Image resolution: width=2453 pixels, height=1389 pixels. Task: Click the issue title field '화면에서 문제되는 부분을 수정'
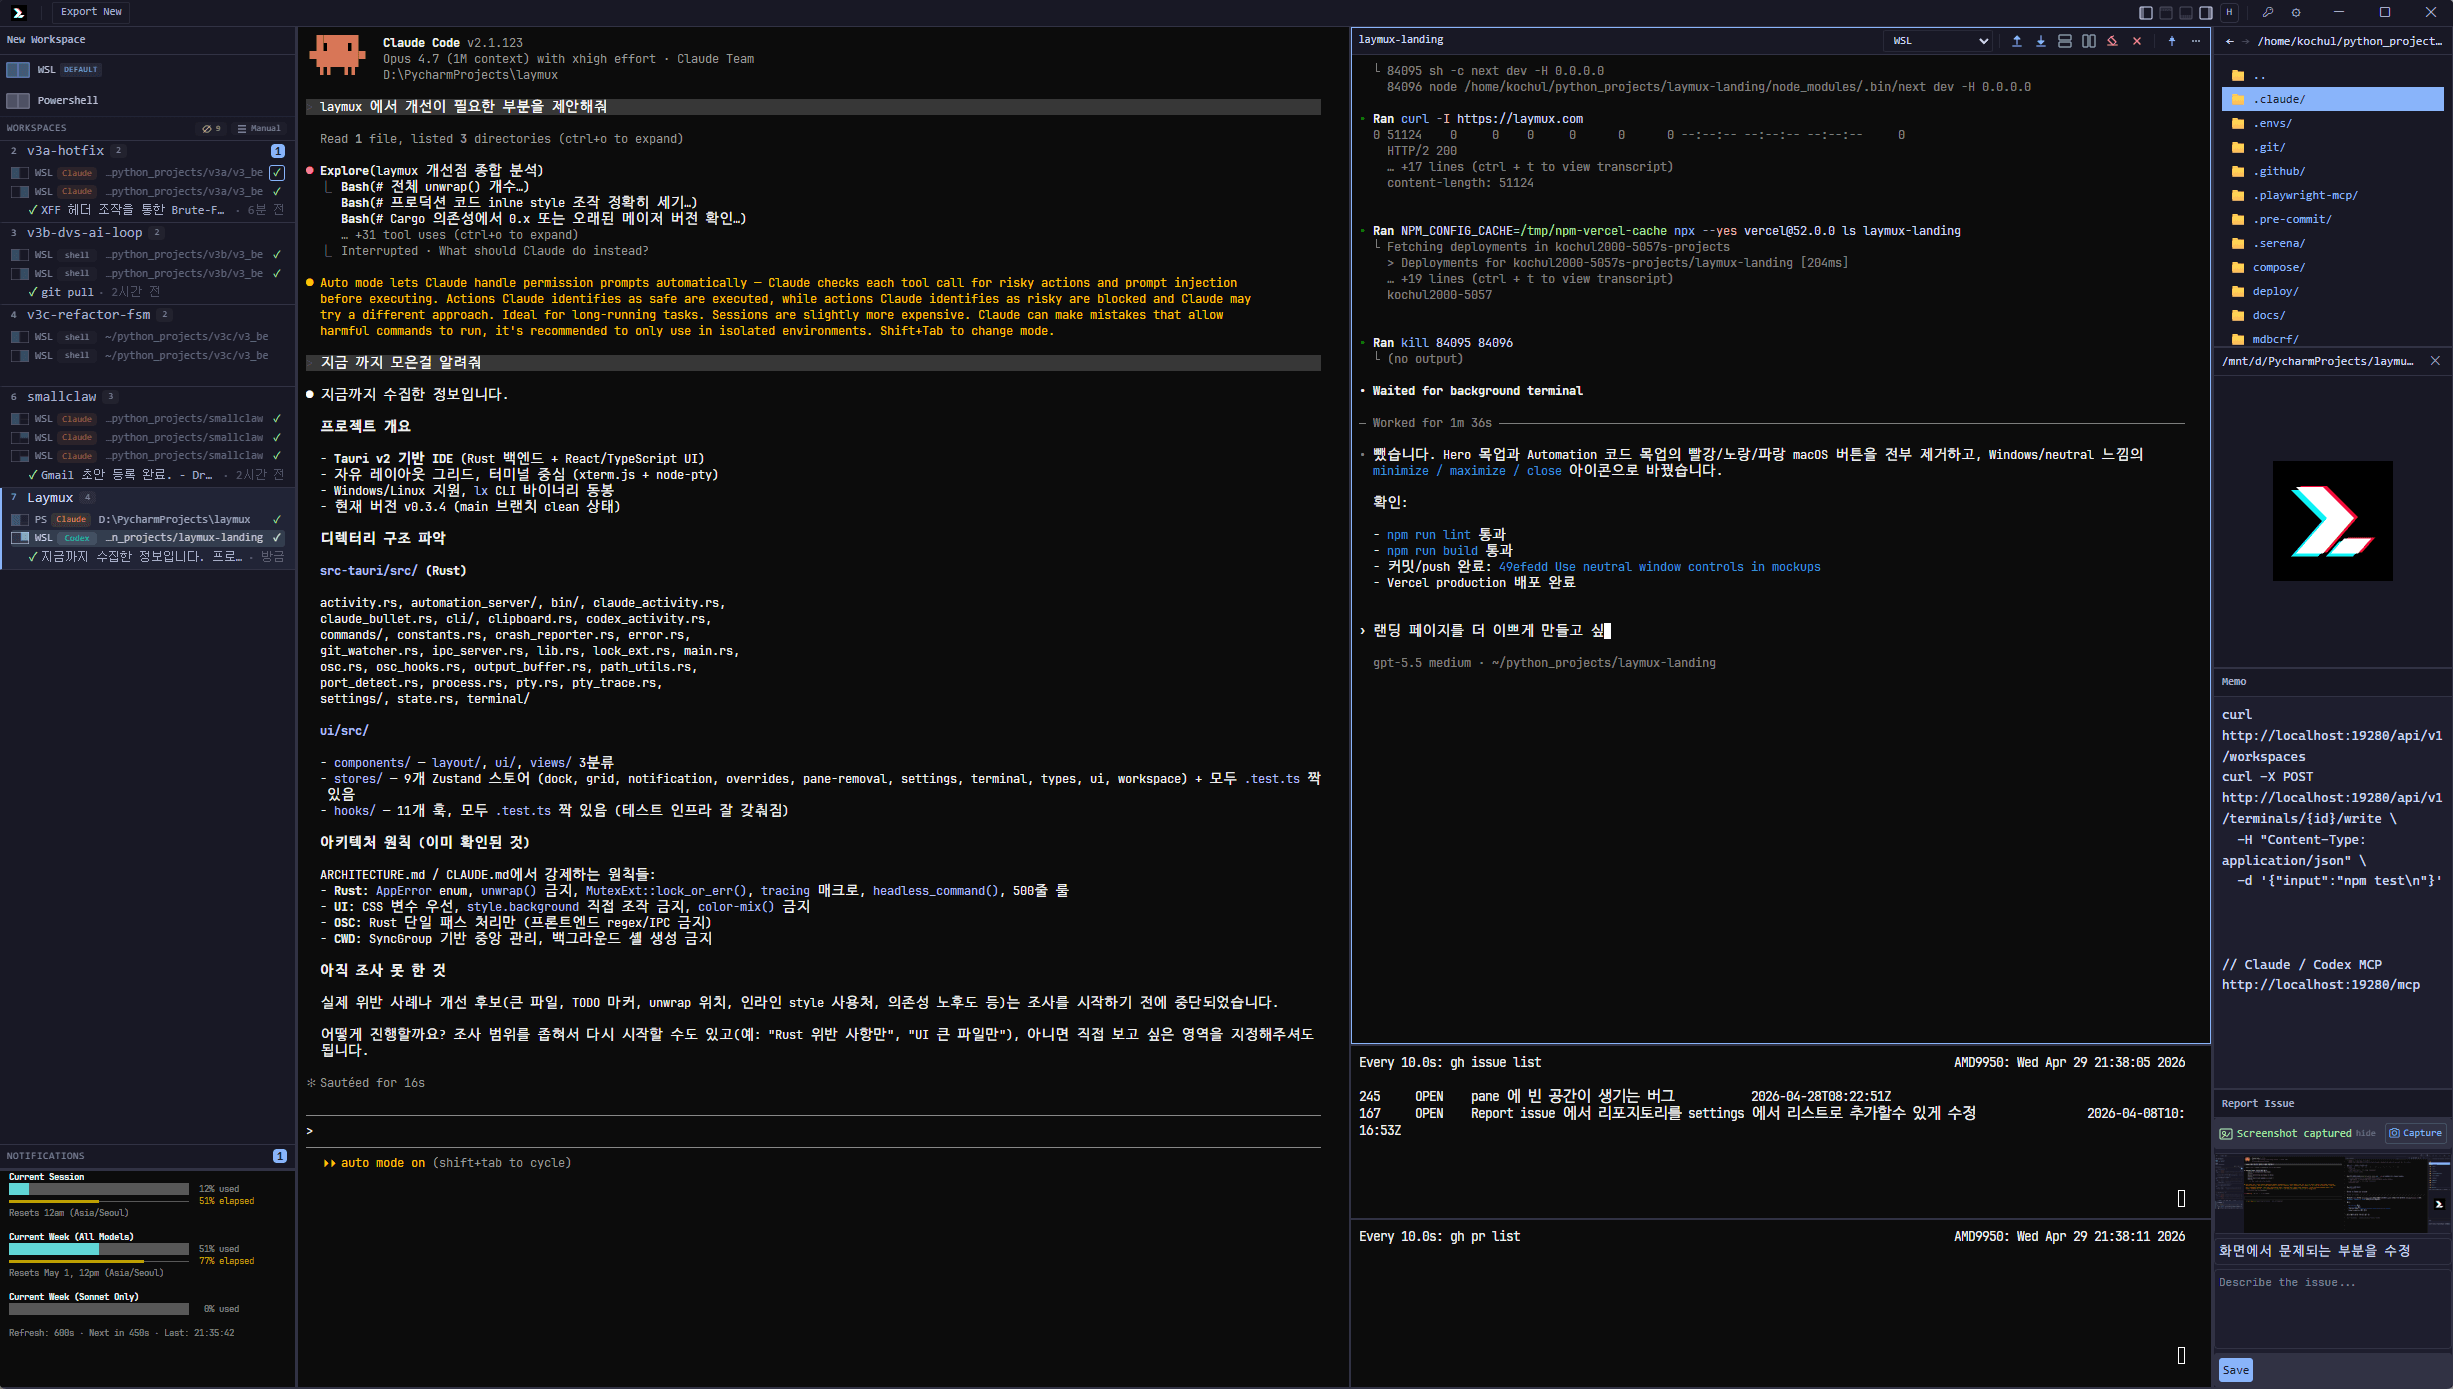(x=2331, y=1250)
